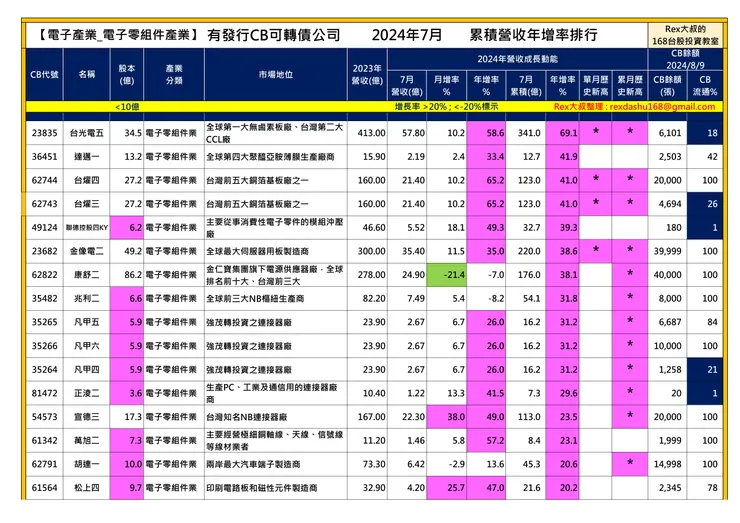The image size is (740, 523).
Task: Select the 印刷電路板和磁性元件製造商 description cell
Action: 276,488
